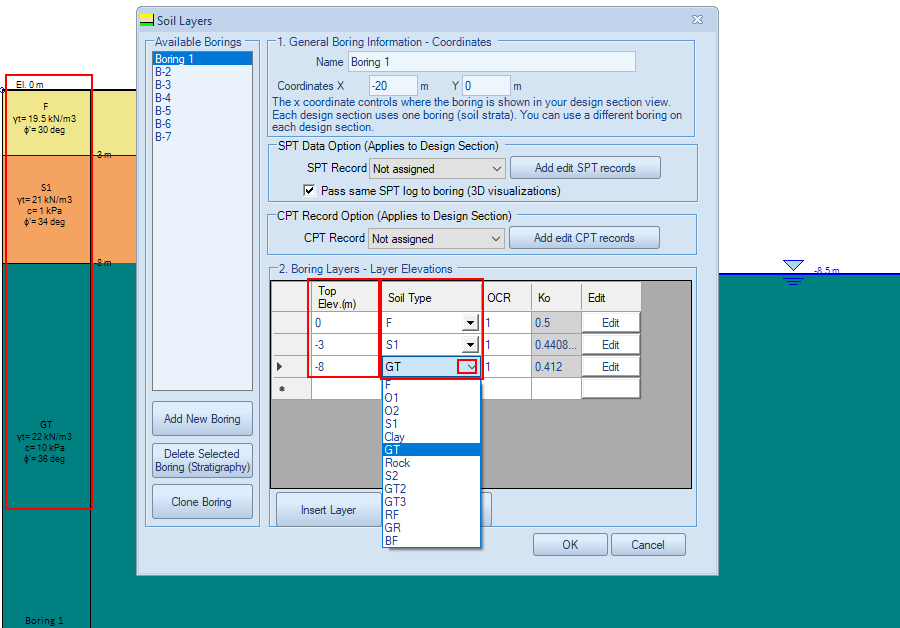The width and height of the screenshot is (900, 628).
Task: Choose GR in the soil type list
Action: (431, 528)
